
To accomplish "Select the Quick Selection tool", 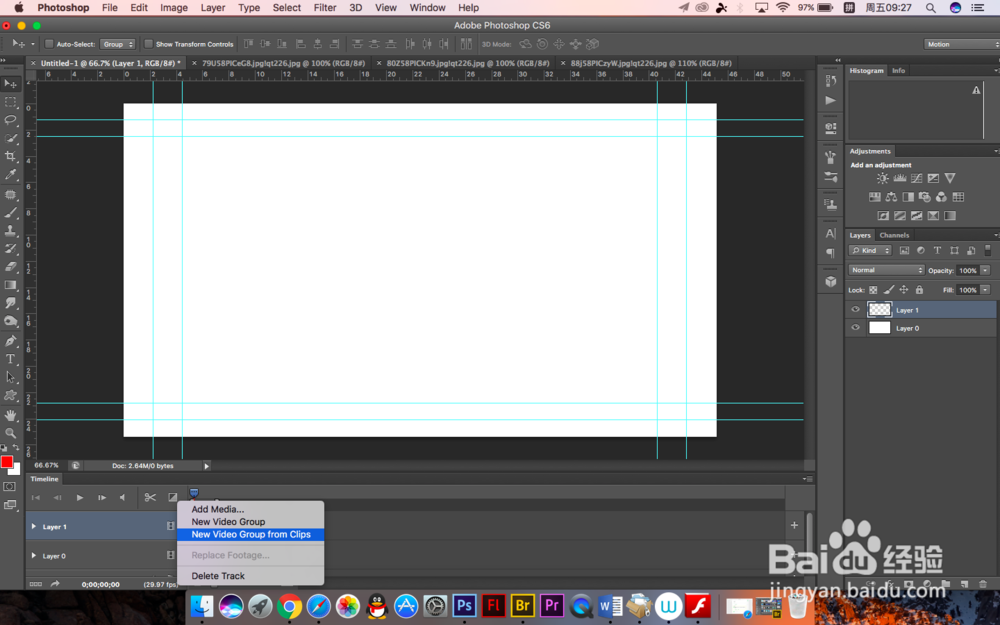I will click(x=10, y=138).
